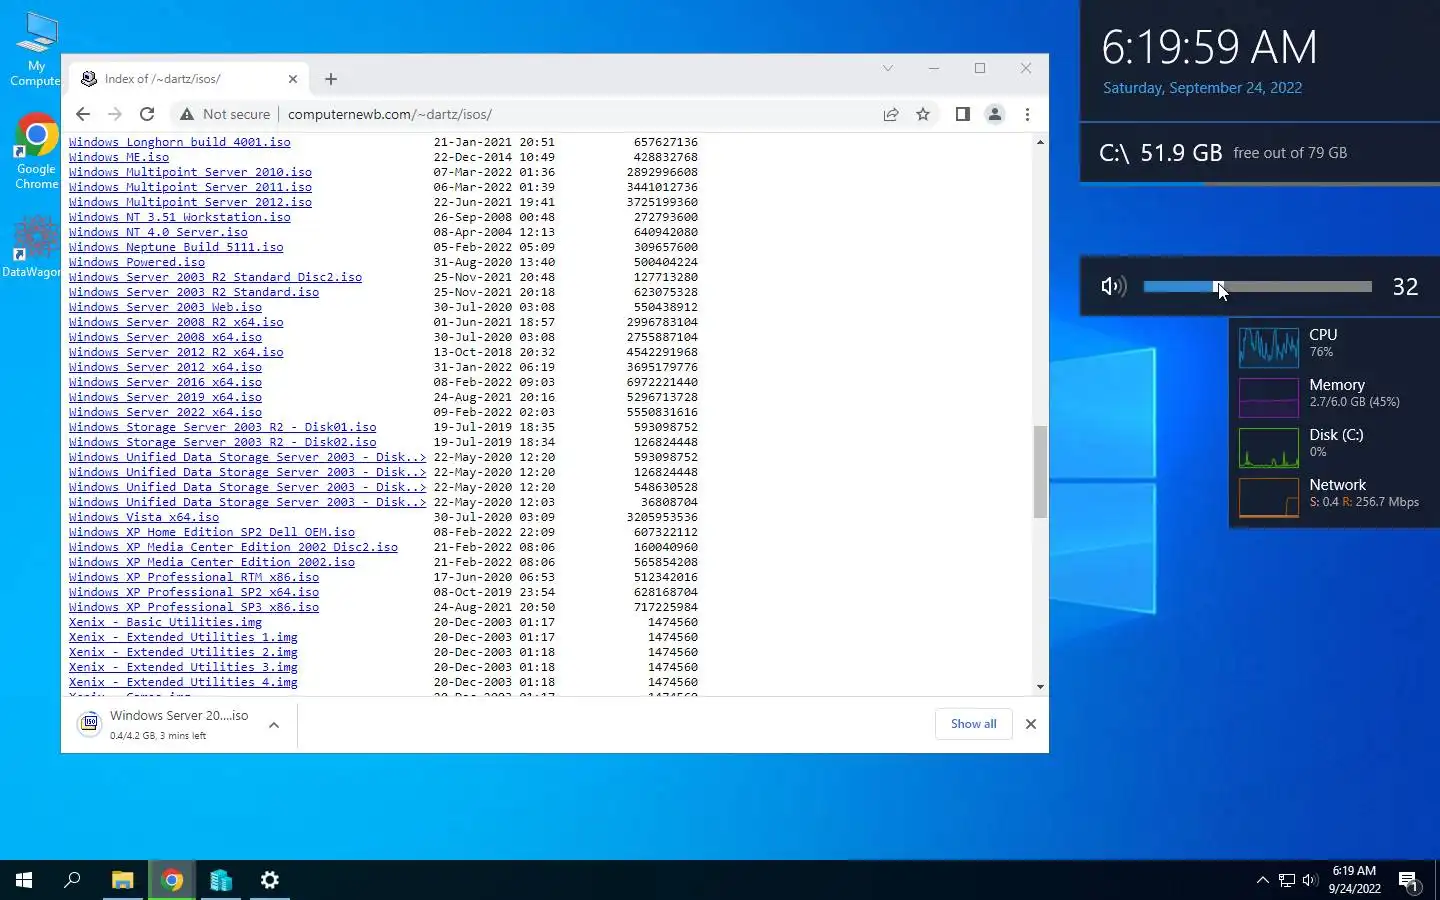The image size is (1440, 900).
Task: Click the Chrome forward arrow
Action: click(115, 114)
